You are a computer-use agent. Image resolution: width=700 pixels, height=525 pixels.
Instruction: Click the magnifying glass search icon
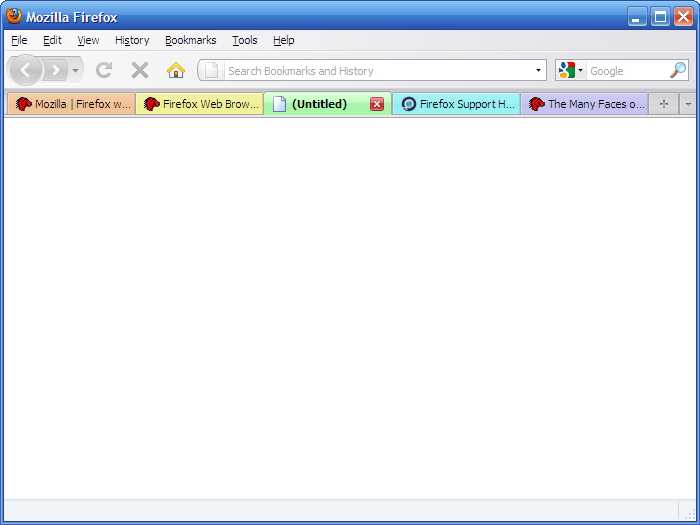pyautogui.click(x=678, y=71)
